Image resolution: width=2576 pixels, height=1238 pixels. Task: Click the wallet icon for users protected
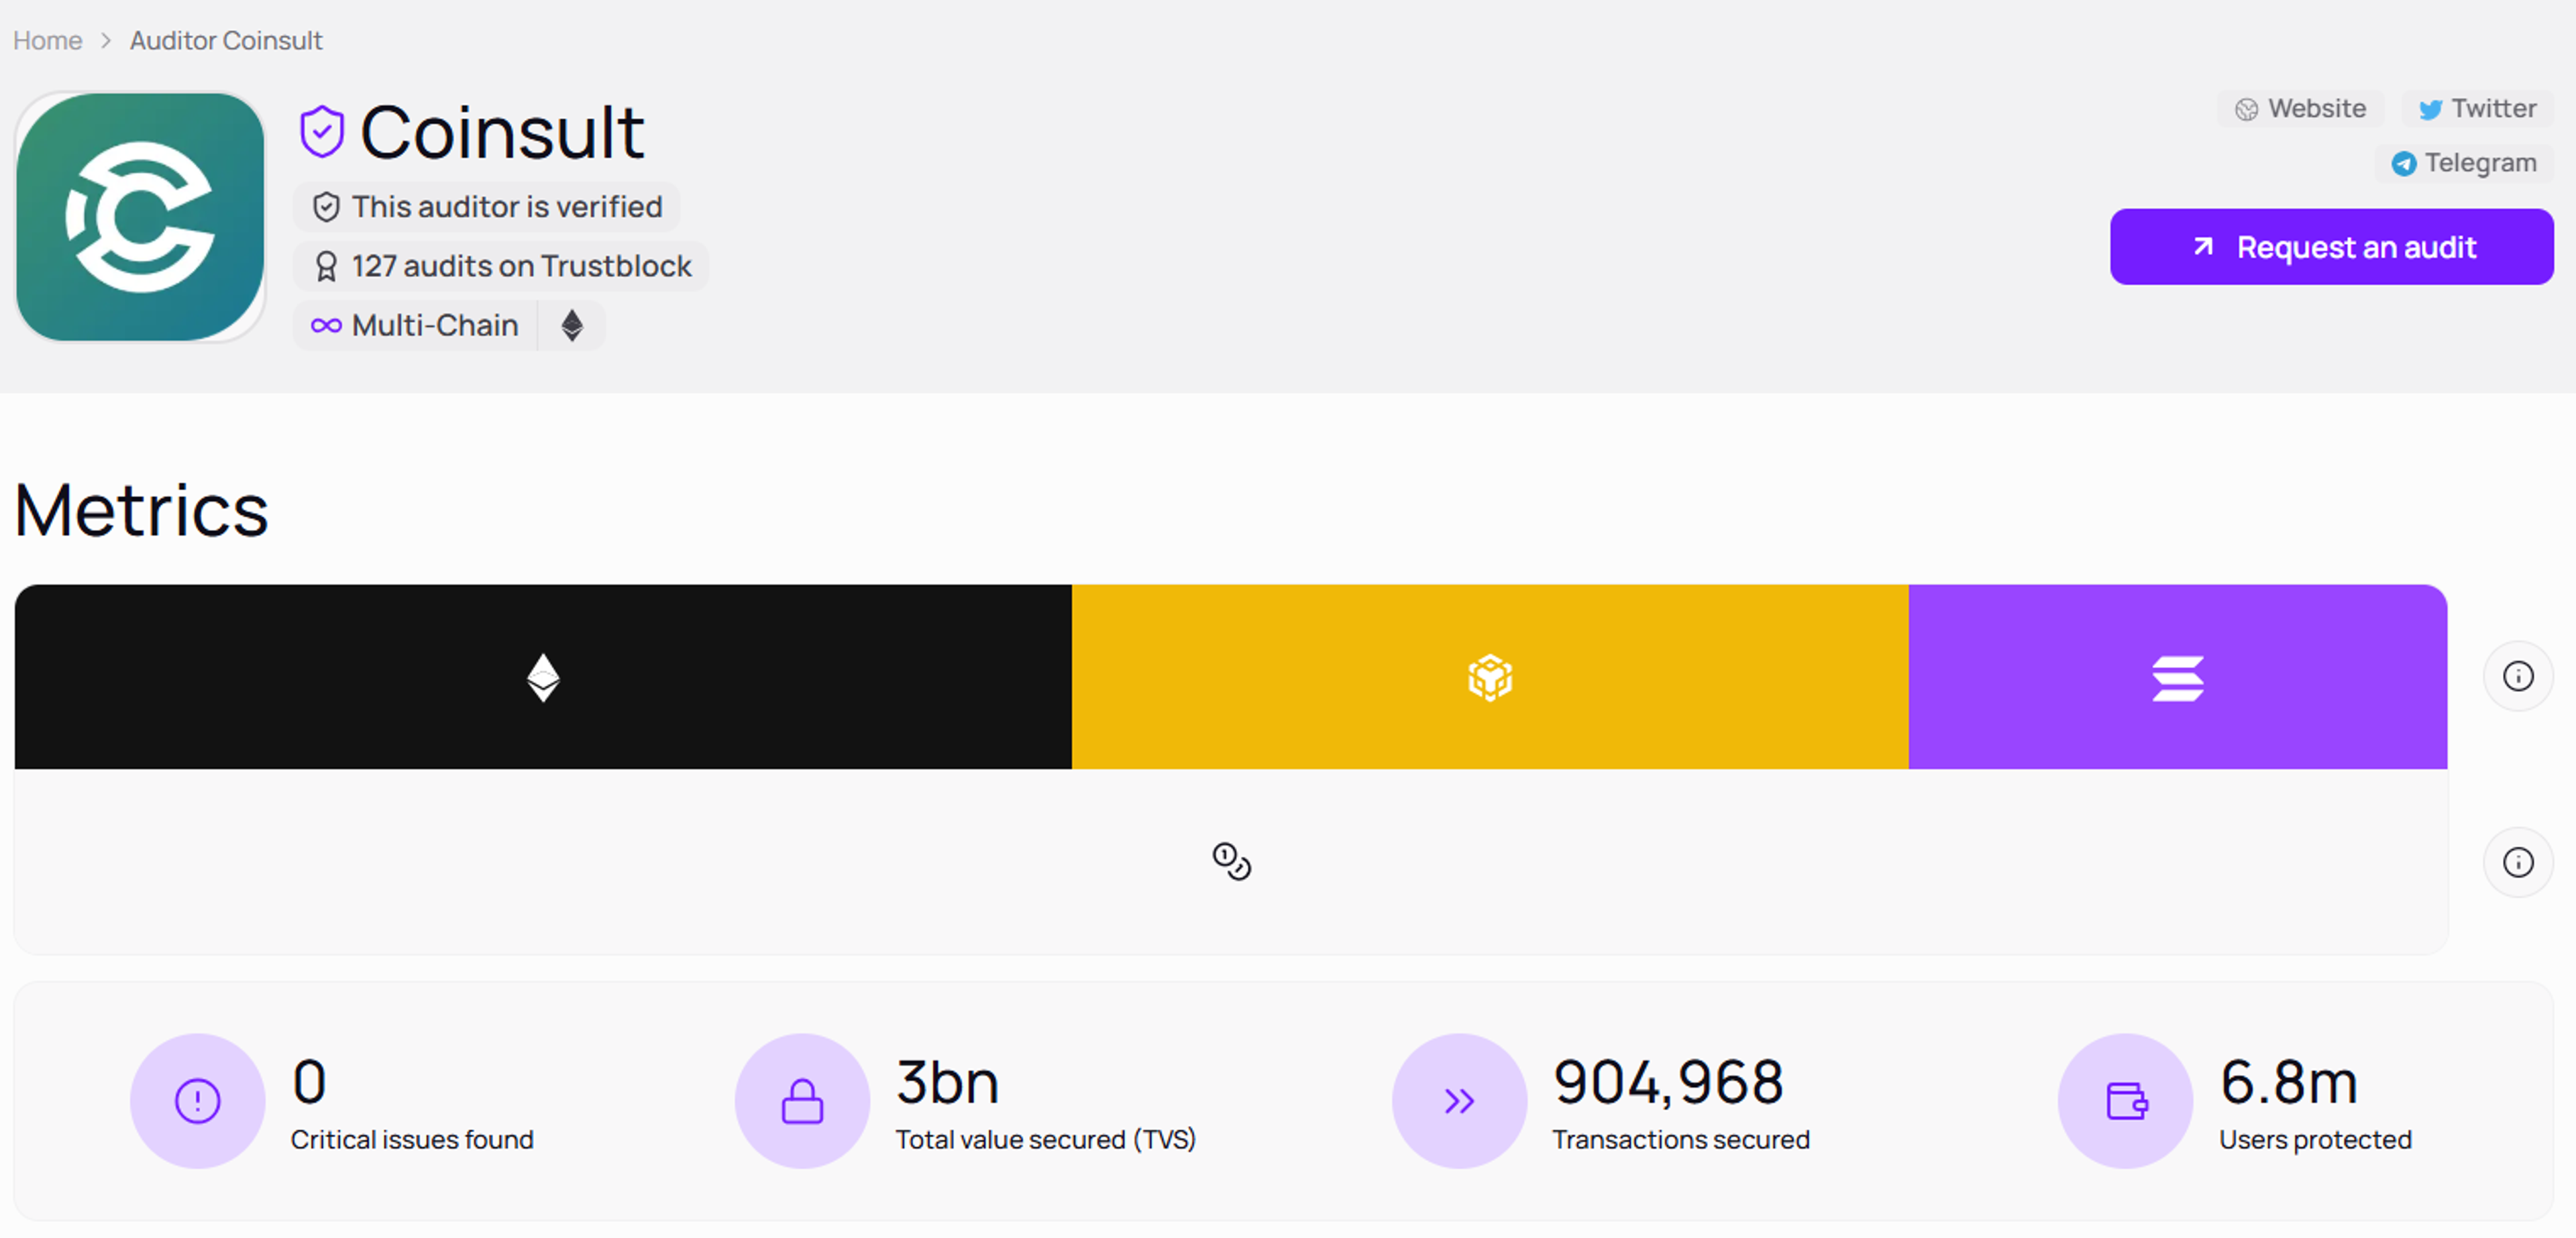click(2125, 1101)
